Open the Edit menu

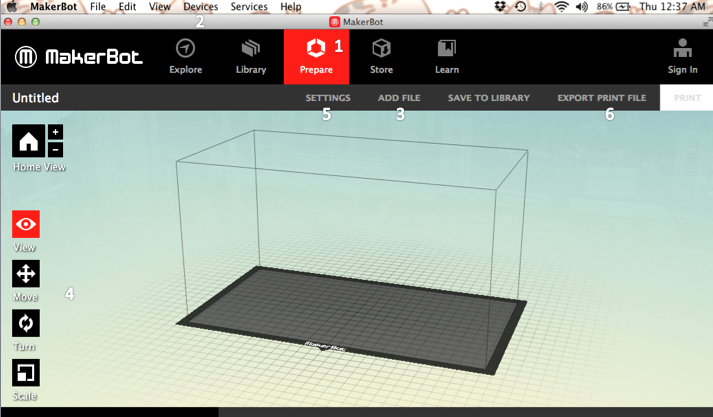click(x=127, y=7)
